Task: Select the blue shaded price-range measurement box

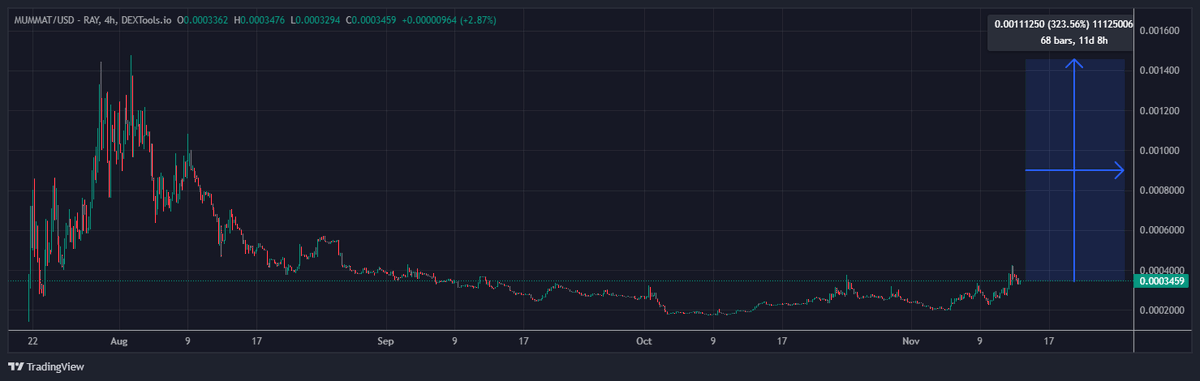Action: pyautogui.click(x=1074, y=170)
